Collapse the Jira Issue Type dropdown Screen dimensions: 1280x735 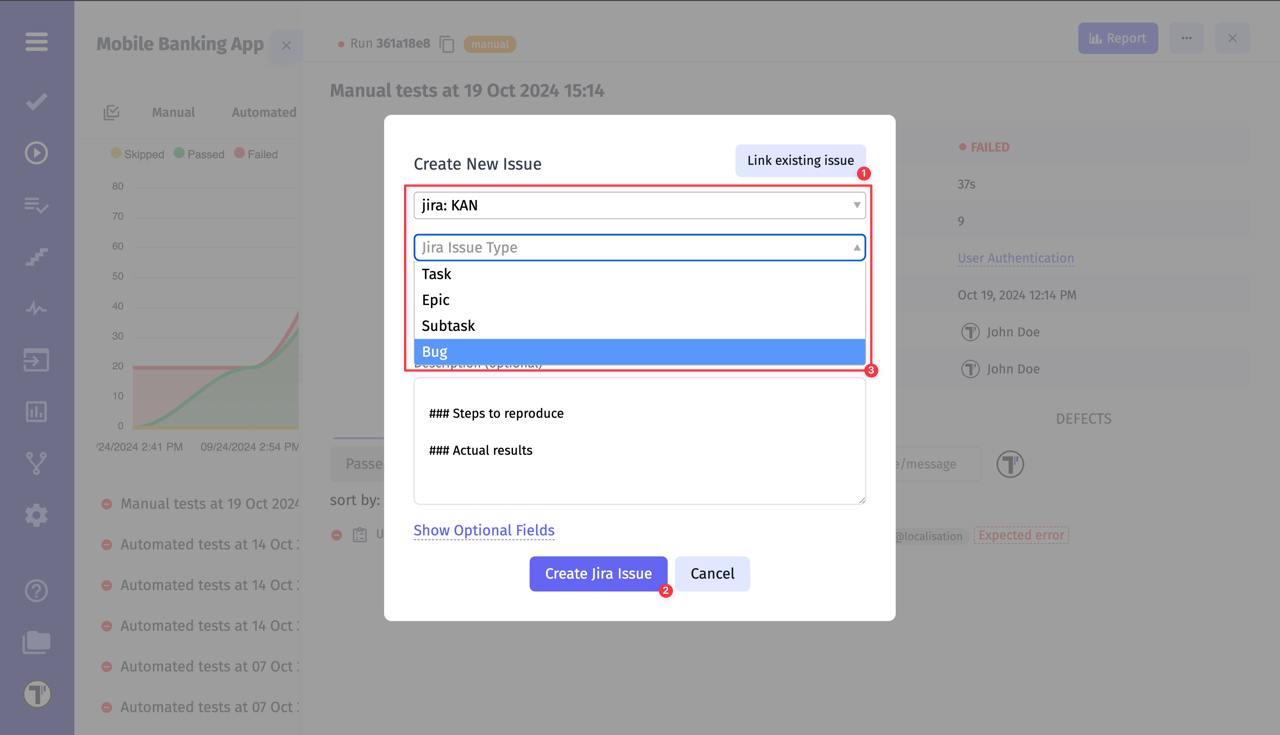[857, 247]
